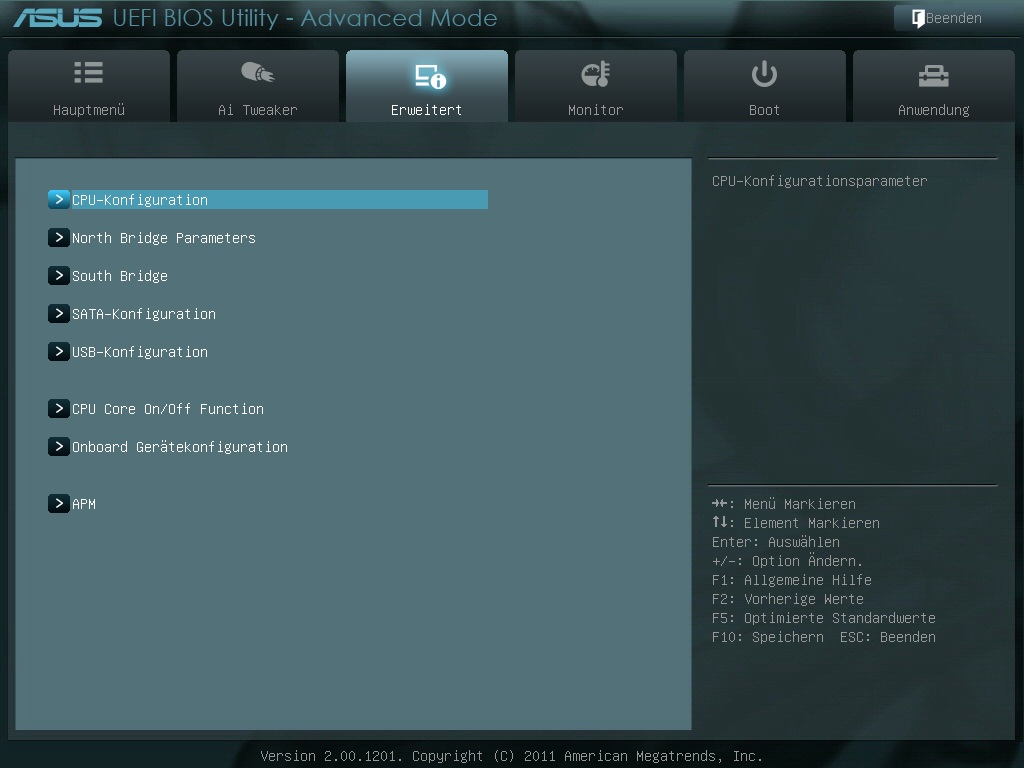Click the ASUS logo in header
The height and width of the screenshot is (768, 1024).
pos(58,18)
